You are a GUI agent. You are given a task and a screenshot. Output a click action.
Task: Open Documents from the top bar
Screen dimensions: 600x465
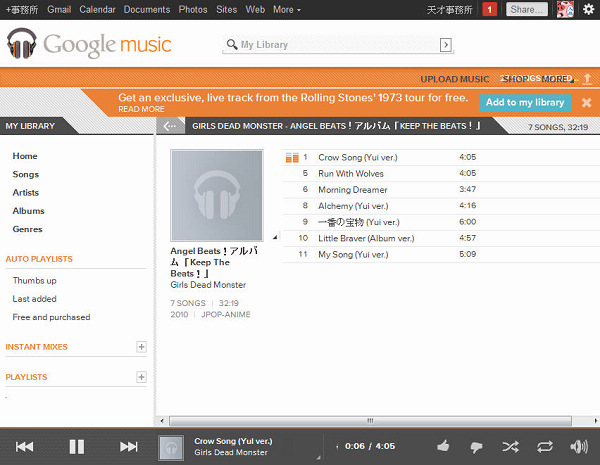click(147, 10)
